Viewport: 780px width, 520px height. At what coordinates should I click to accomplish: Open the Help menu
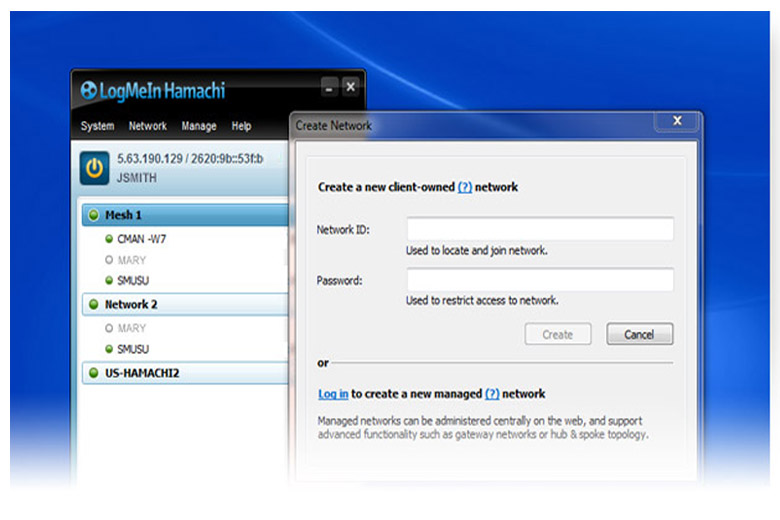point(241,126)
